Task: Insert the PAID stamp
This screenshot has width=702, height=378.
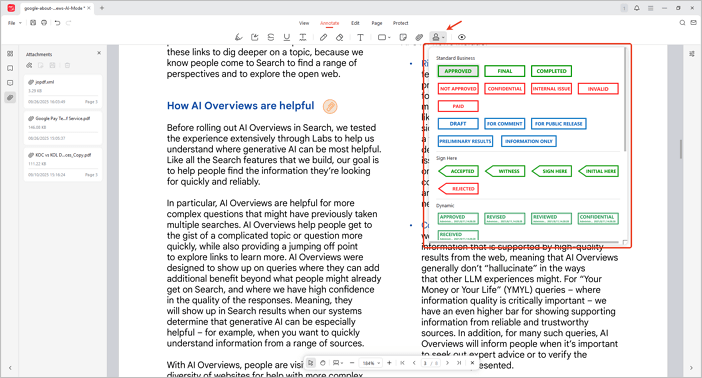Action: pyautogui.click(x=458, y=106)
